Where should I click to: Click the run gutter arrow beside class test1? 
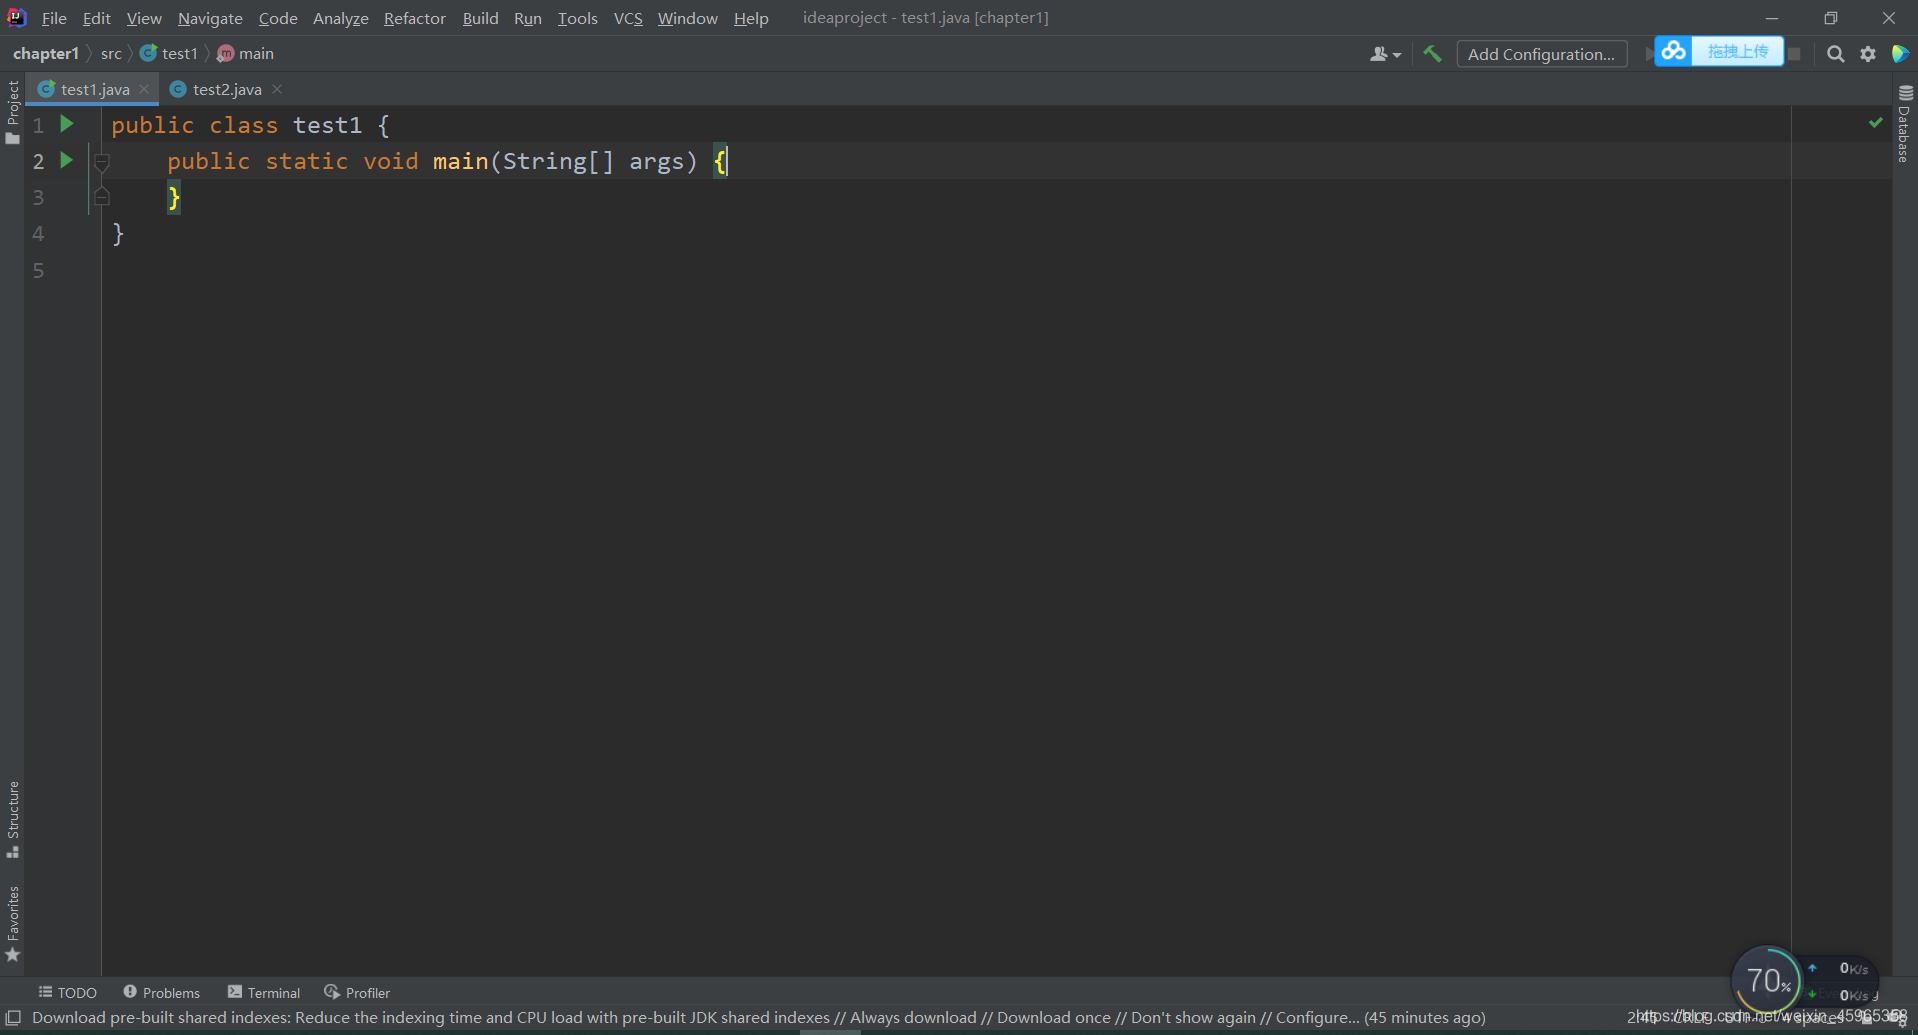[67, 124]
